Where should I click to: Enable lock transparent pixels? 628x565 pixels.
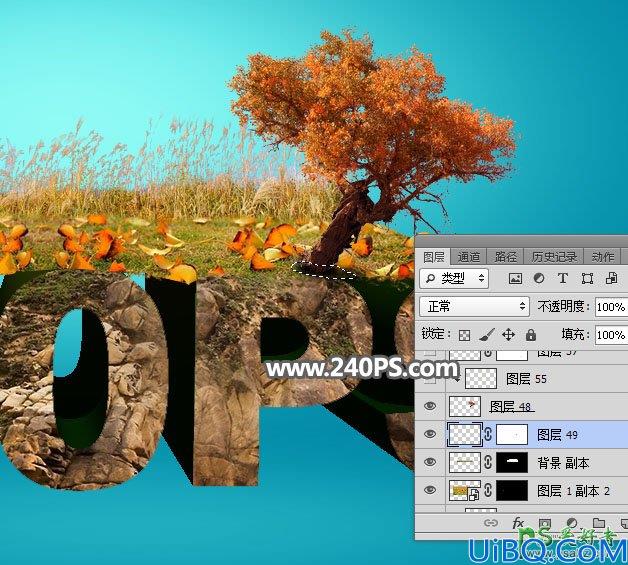coord(465,335)
